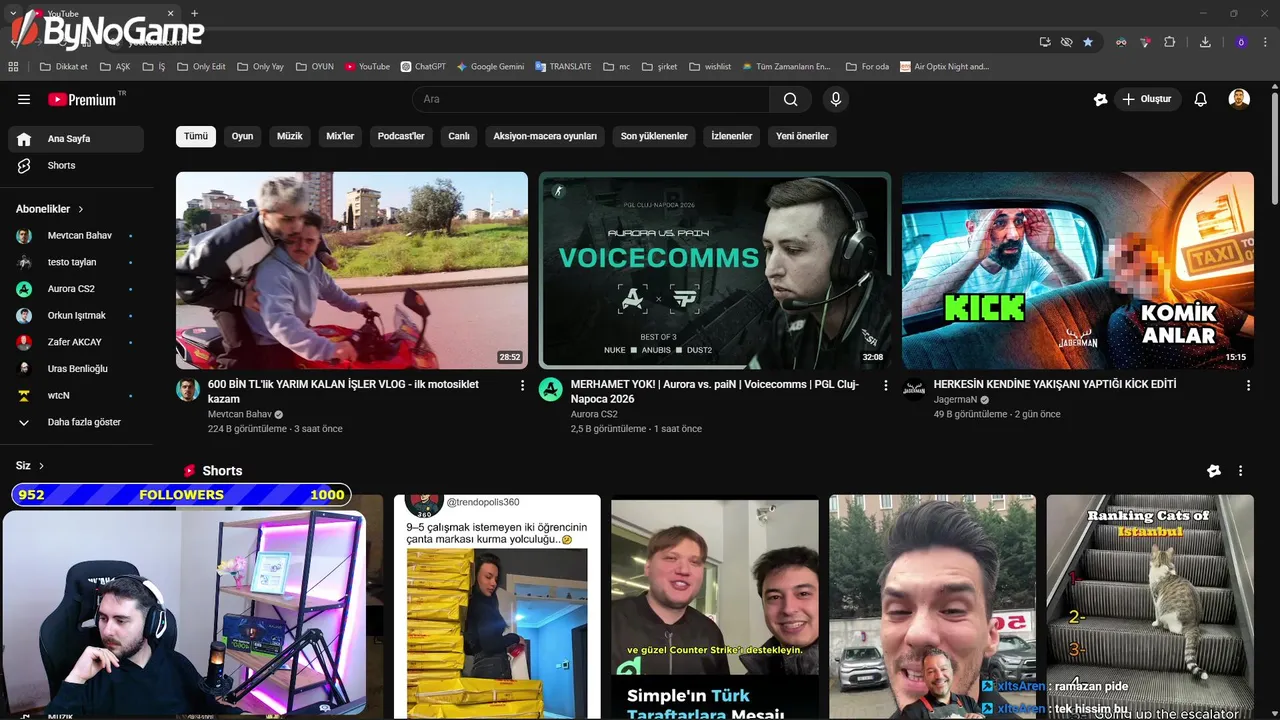Click JagermaN avatar under video
The width and height of the screenshot is (1280, 720).
click(x=914, y=390)
